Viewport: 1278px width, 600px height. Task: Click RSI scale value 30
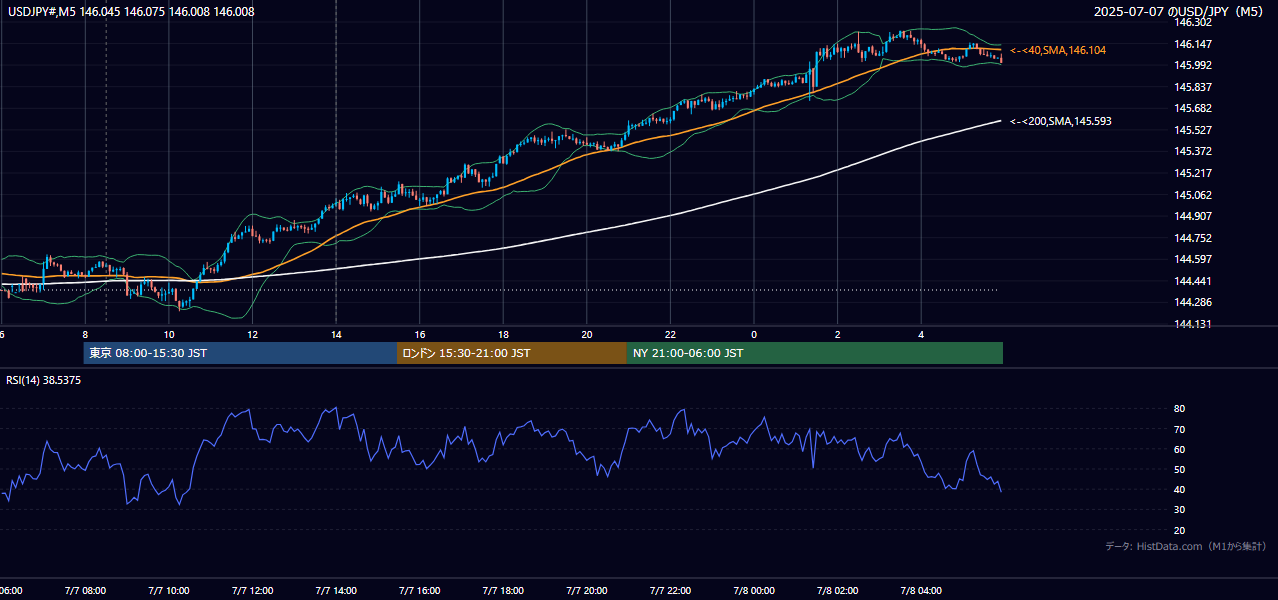pyautogui.click(x=1180, y=510)
